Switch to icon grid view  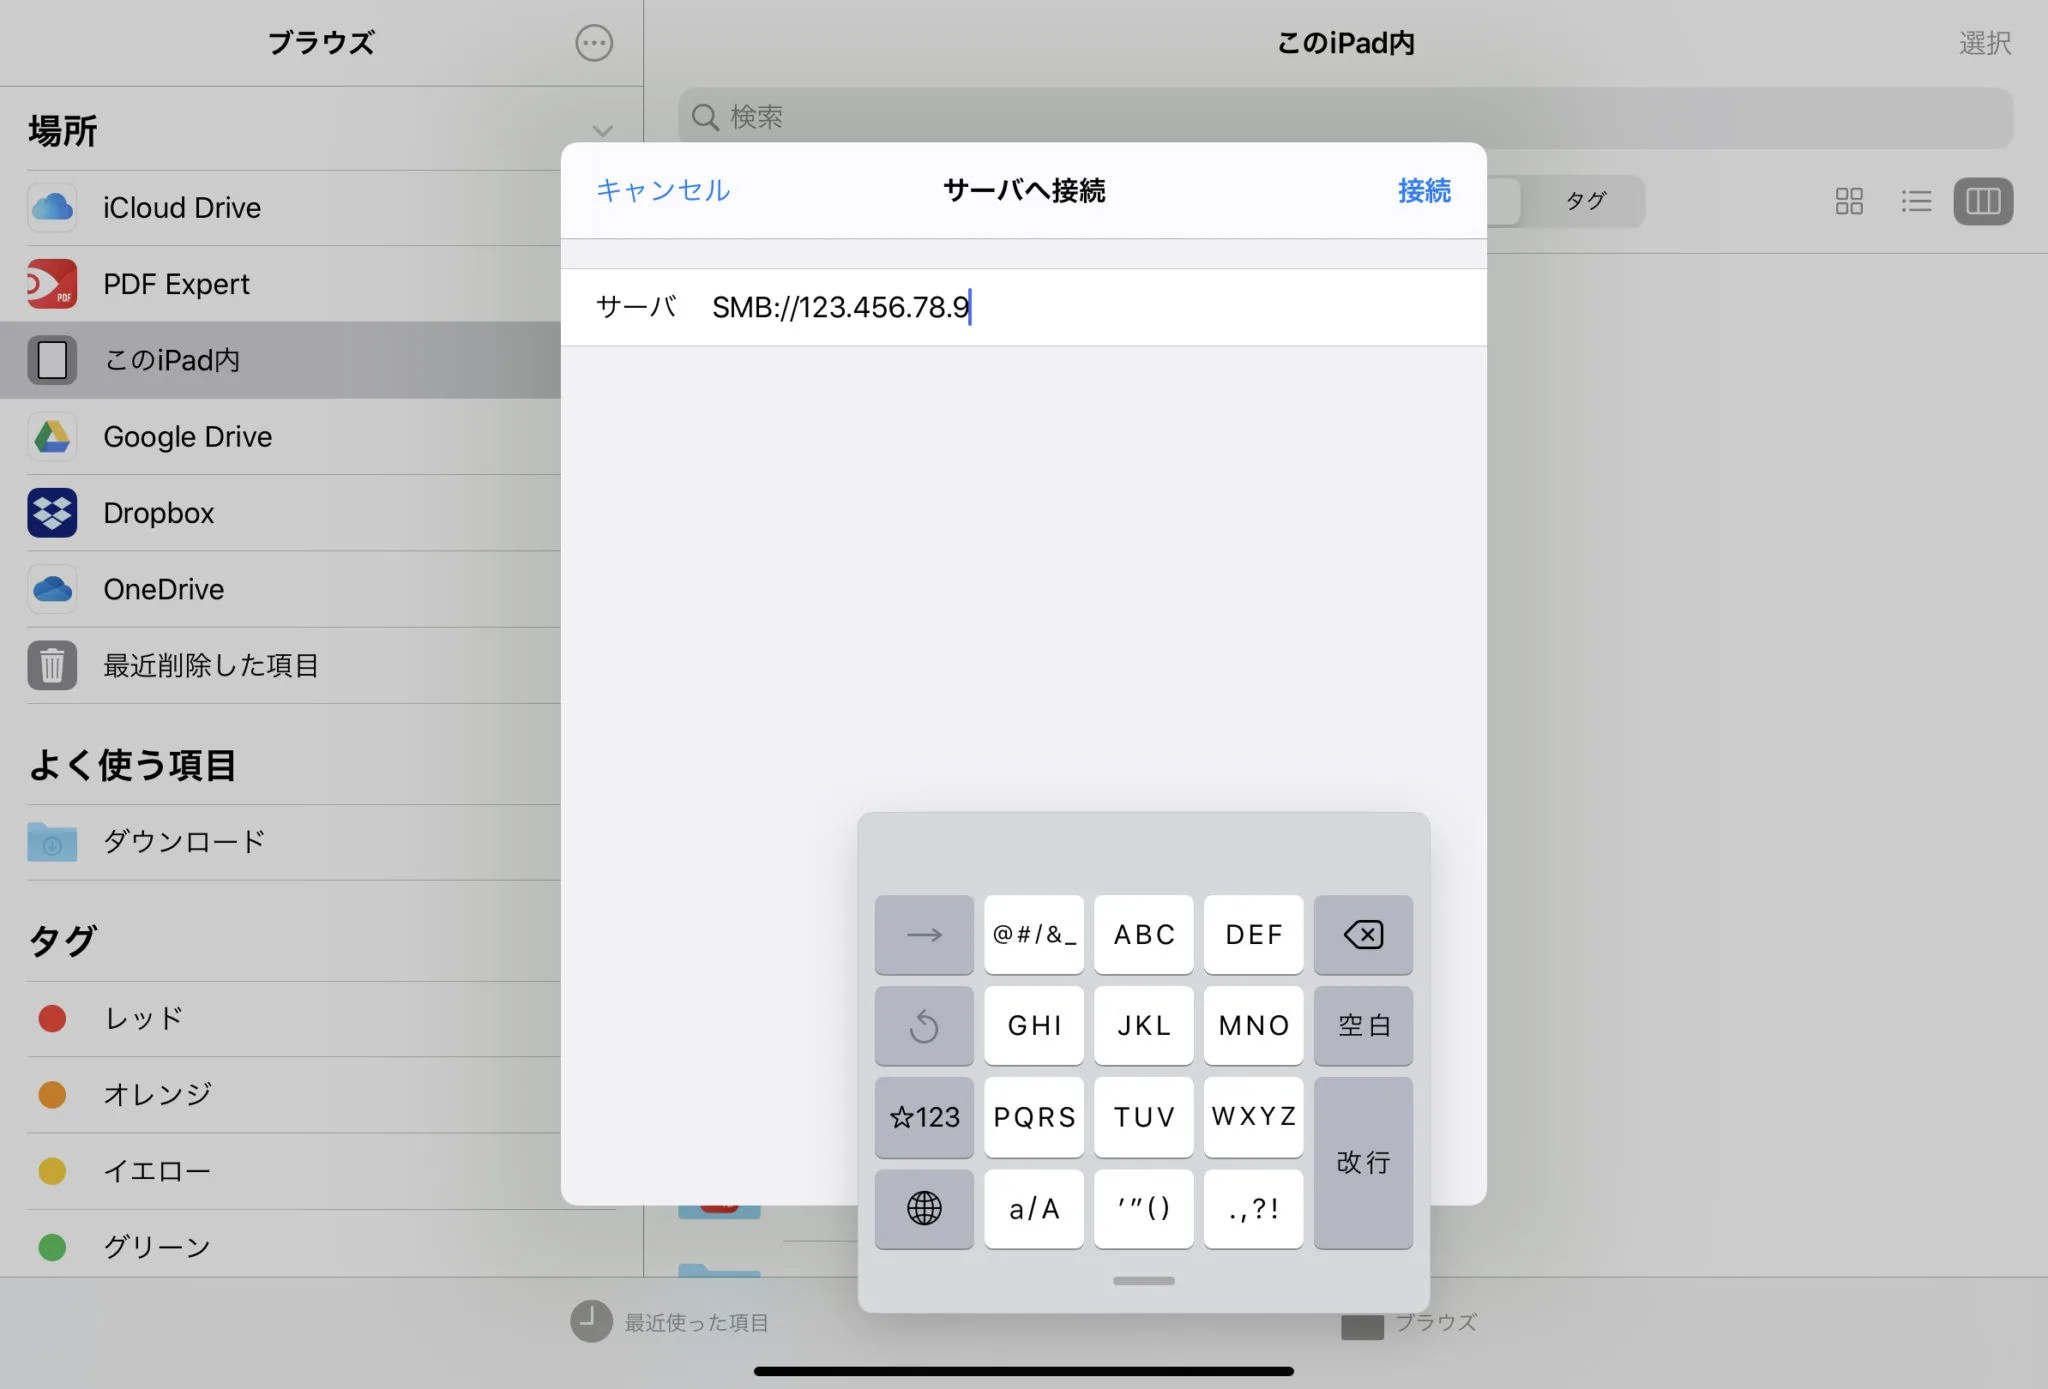coord(1849,201)
